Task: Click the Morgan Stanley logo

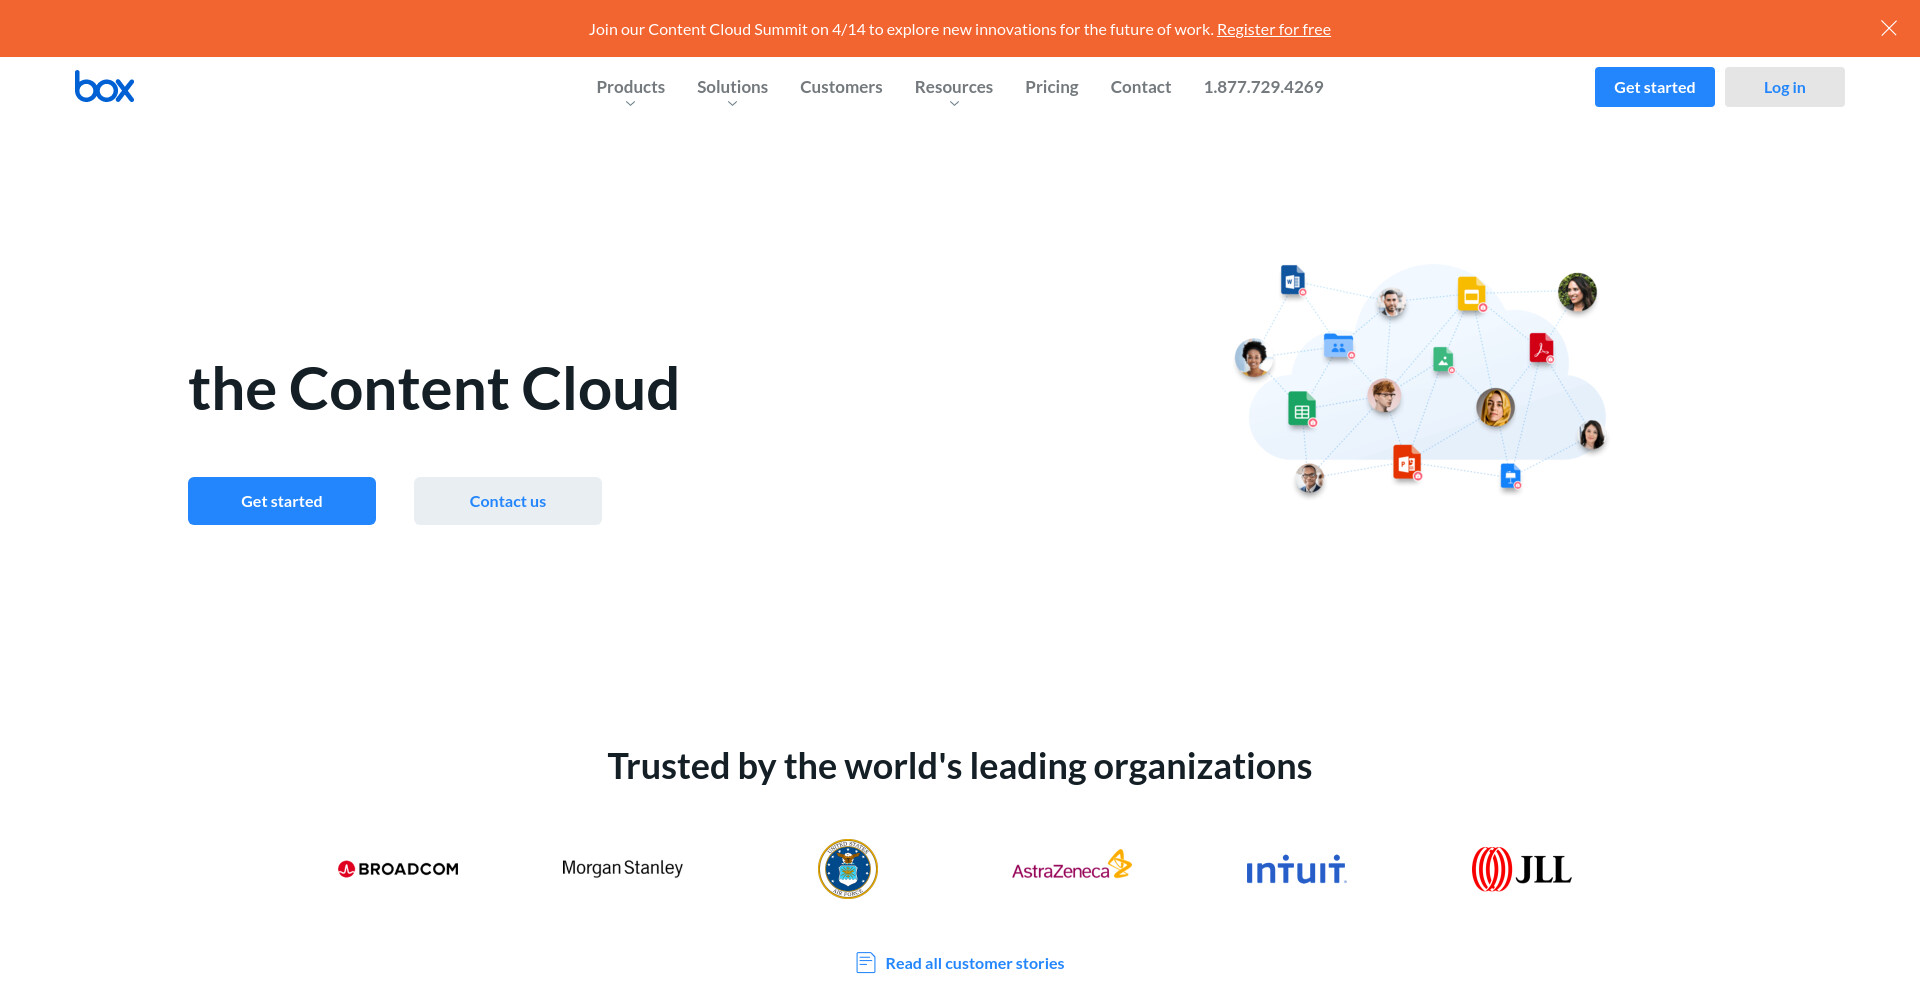Action: (x=622, y=868)
